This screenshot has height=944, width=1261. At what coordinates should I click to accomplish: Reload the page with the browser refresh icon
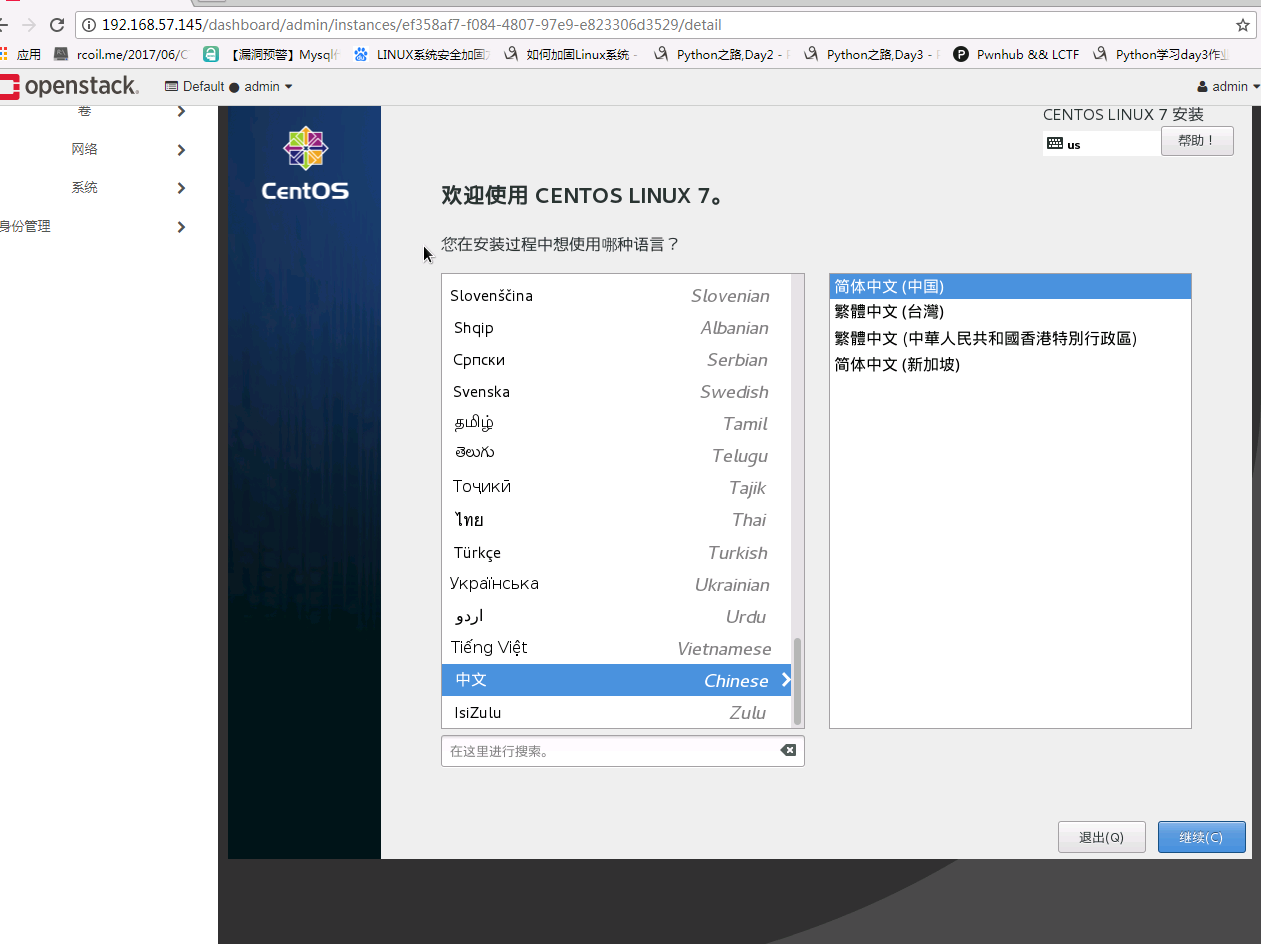point(56,25)
